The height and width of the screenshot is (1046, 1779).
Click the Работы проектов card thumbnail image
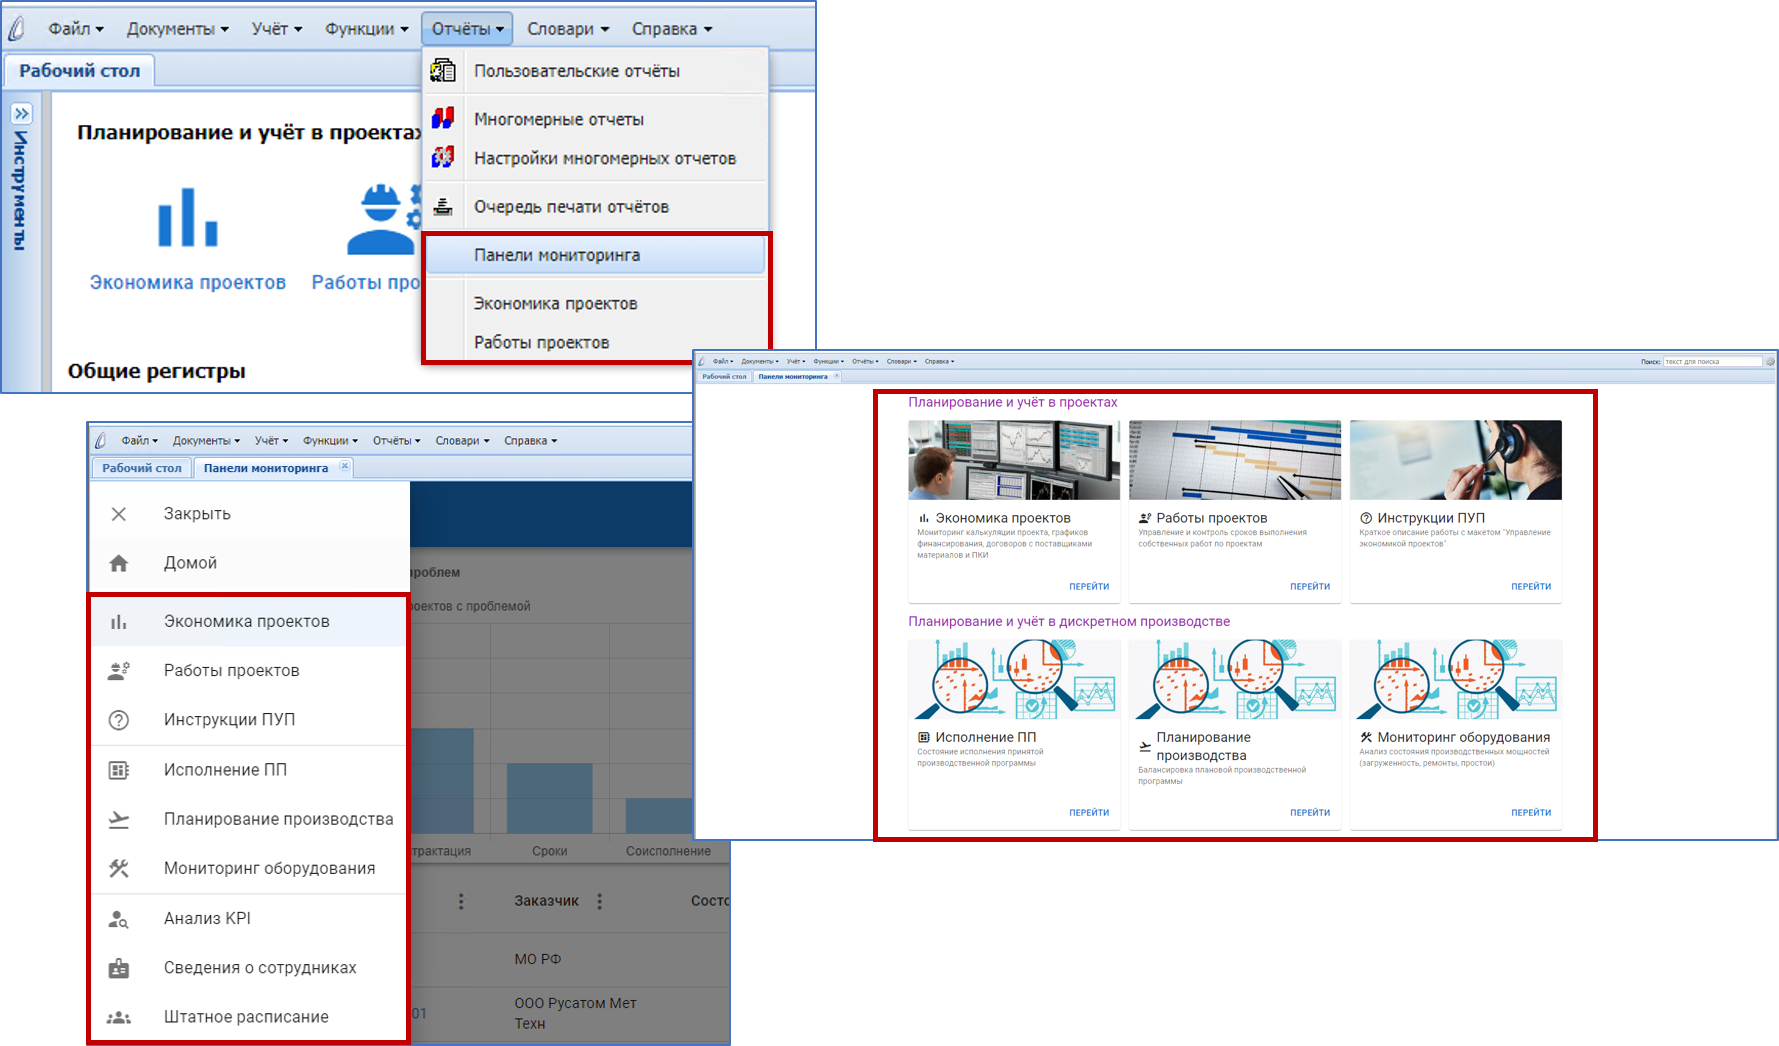[x=1234, y=460]
